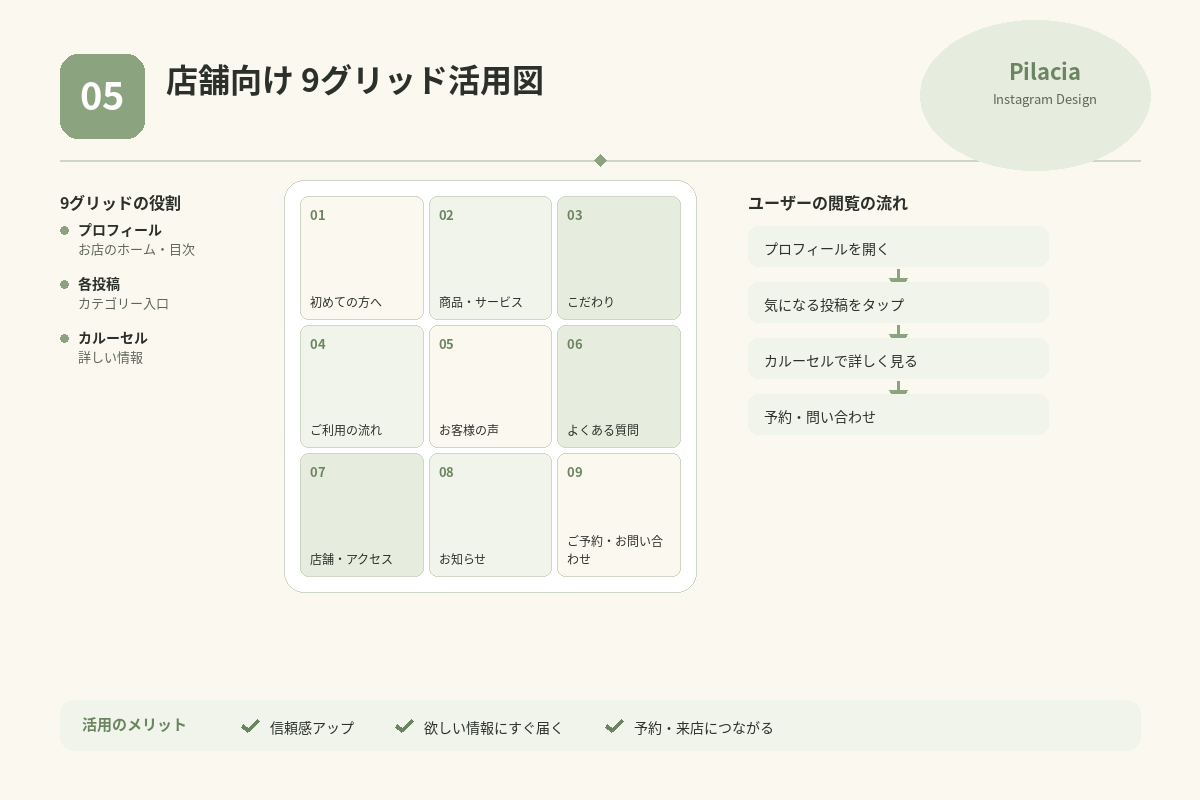Click the text 欲しい情報にすぐ届く
The height and width of the screenshot is (800, 1200).
point(494,728)
